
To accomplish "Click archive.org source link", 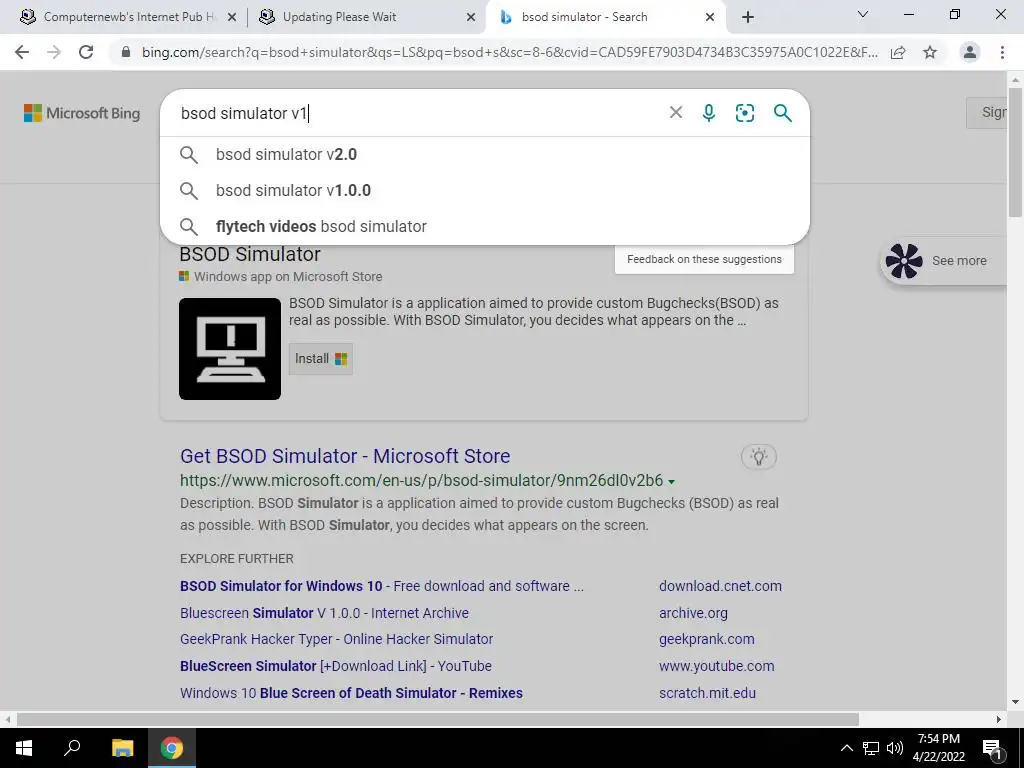I will tap(693, 613).
